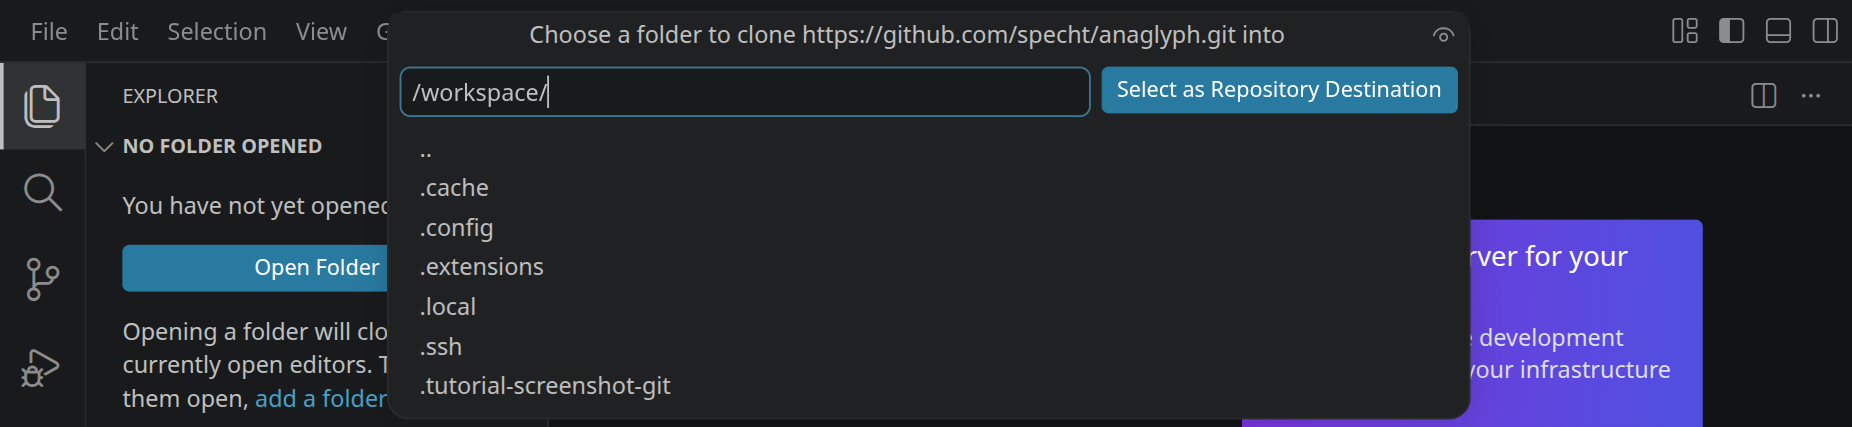
Task: Open the Selection menu
Action: pos(217,32)
